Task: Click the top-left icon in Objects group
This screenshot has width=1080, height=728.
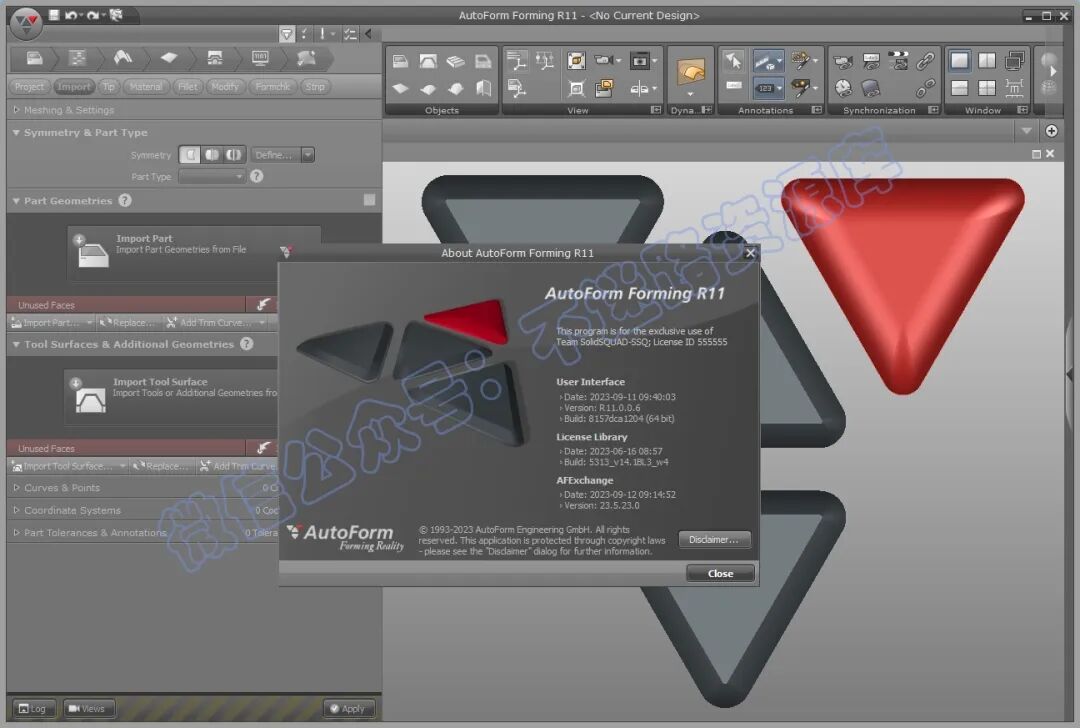Action: tap(400, 61)
